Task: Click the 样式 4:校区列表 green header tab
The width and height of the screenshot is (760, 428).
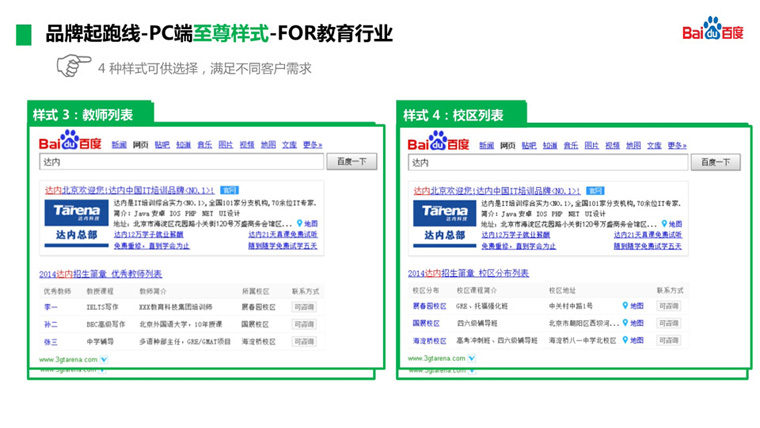Action: 461,113
